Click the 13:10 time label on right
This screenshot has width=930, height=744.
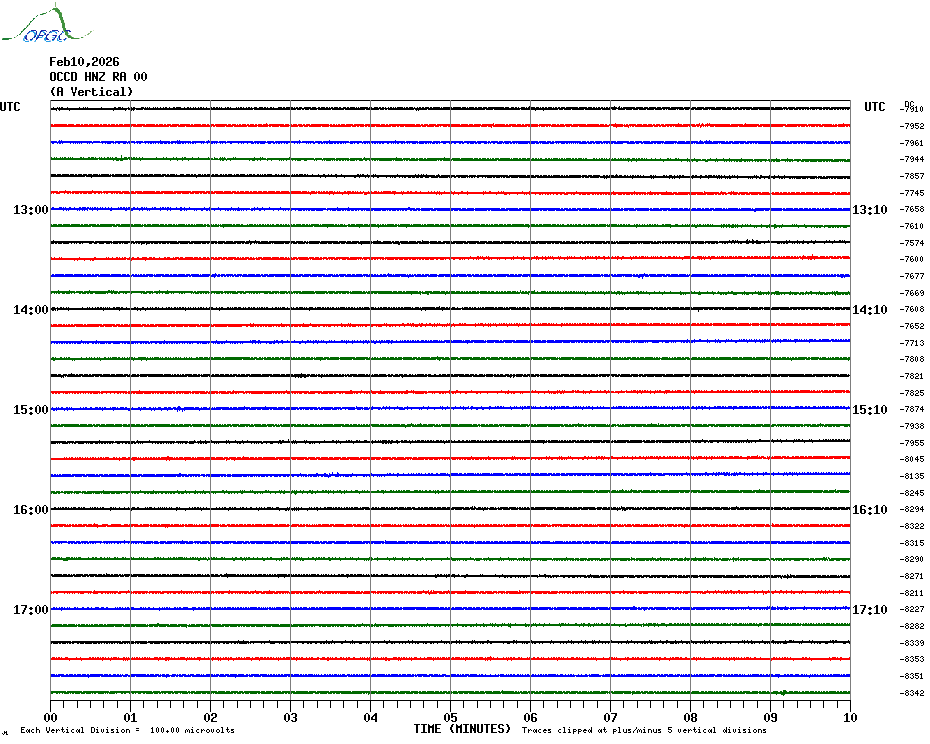[869, 210]
